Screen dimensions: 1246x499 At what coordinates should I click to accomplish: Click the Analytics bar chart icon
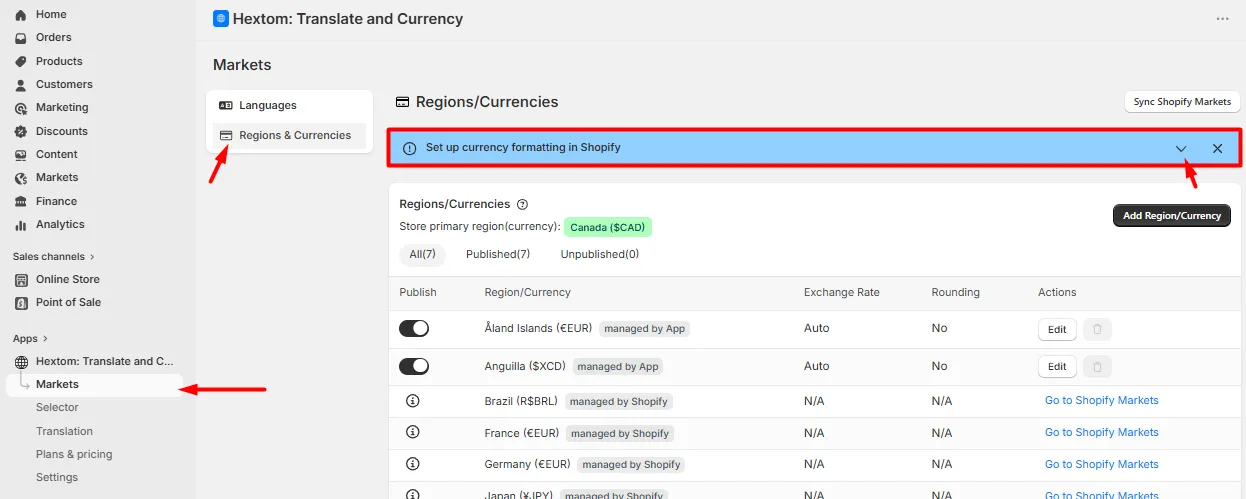point(21,225)
